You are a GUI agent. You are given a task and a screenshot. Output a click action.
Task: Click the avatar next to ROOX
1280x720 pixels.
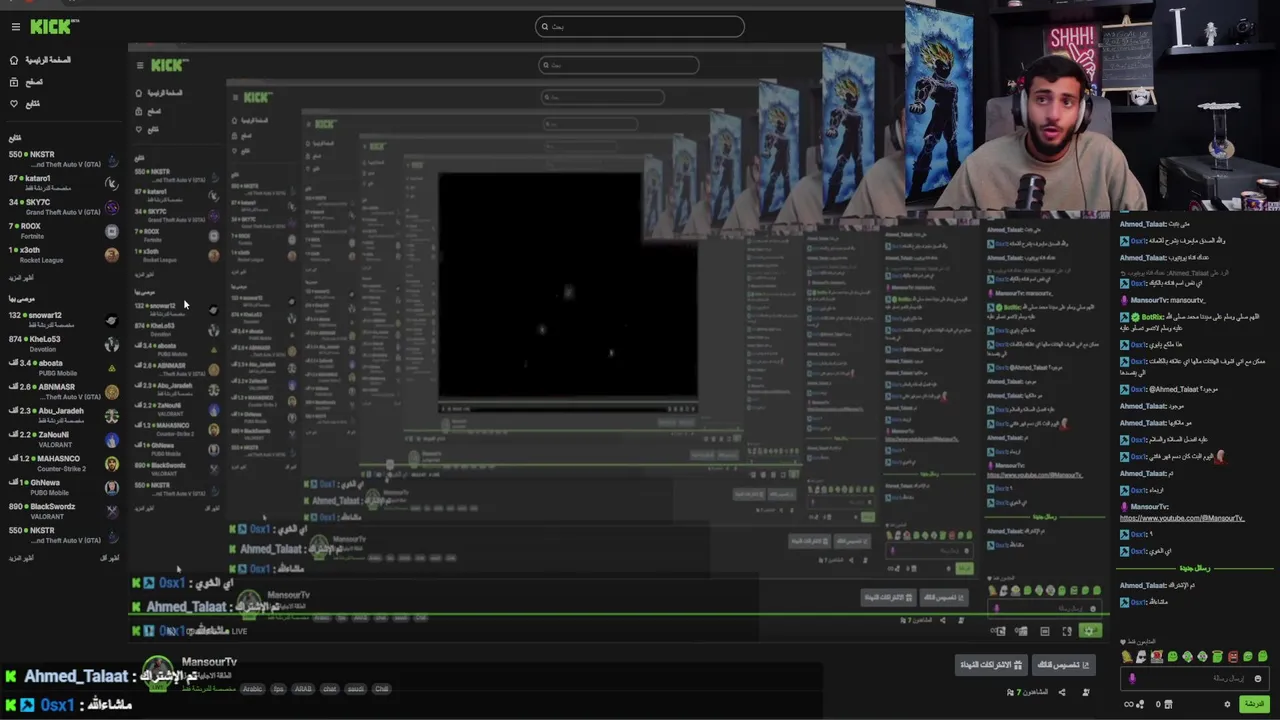(112, 231)
